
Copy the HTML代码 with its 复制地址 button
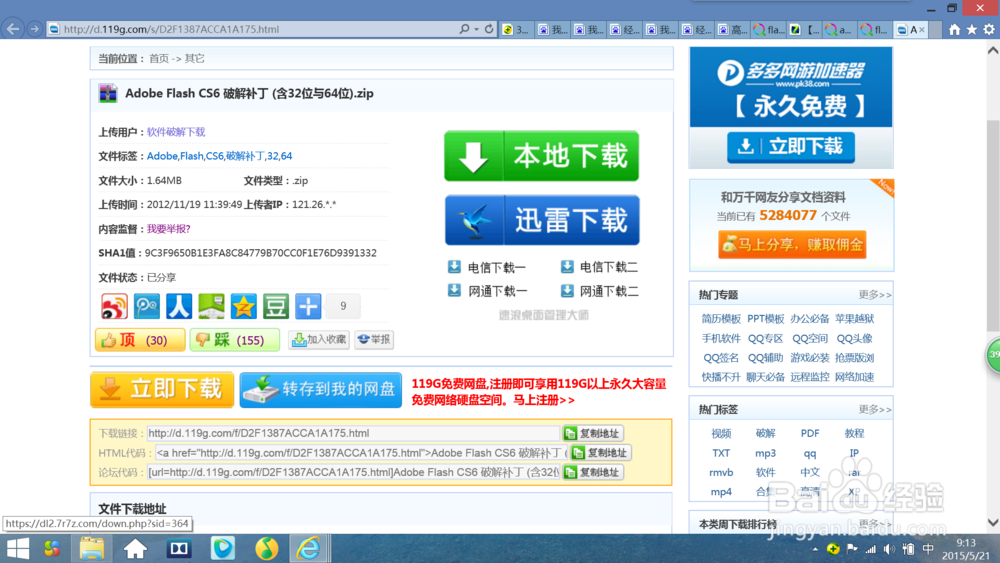pos(601,453)
